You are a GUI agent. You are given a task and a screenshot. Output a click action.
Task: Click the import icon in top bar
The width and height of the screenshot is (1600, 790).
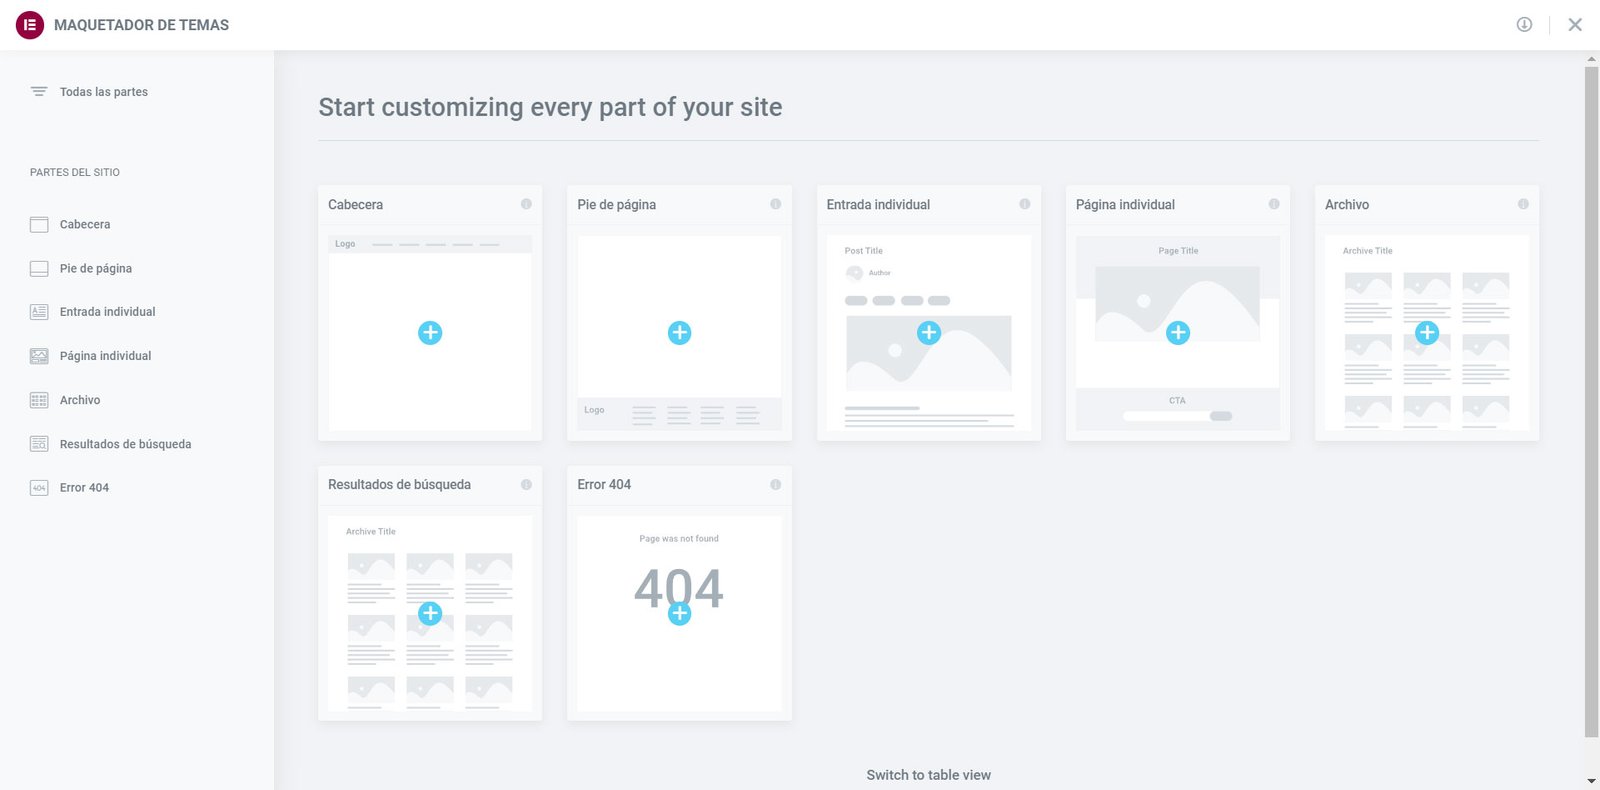1524,25
